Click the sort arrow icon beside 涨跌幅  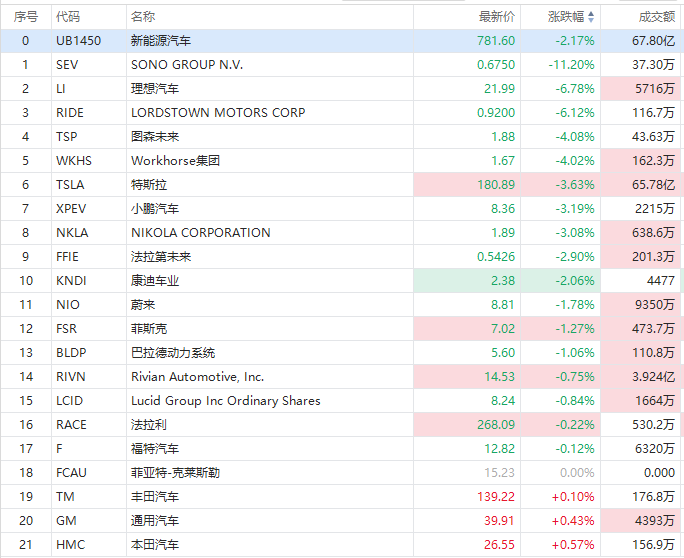(590, 17)
